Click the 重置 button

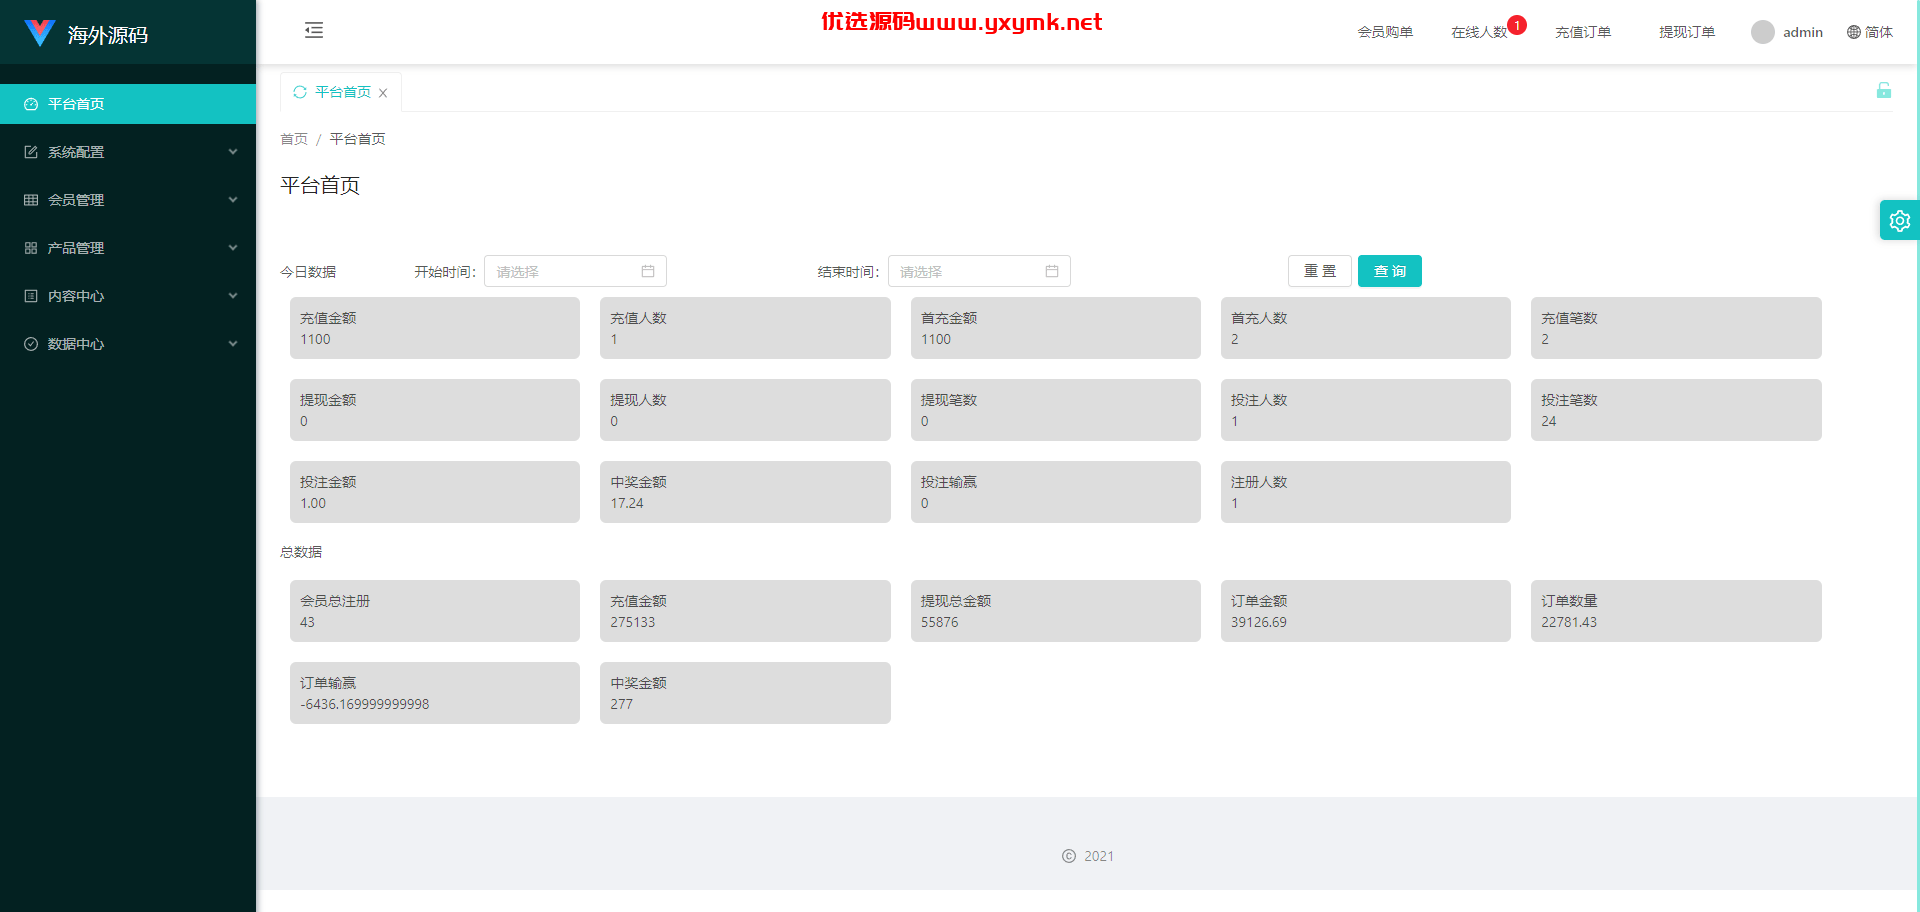pyautogui.click(x=1320, y=271)
